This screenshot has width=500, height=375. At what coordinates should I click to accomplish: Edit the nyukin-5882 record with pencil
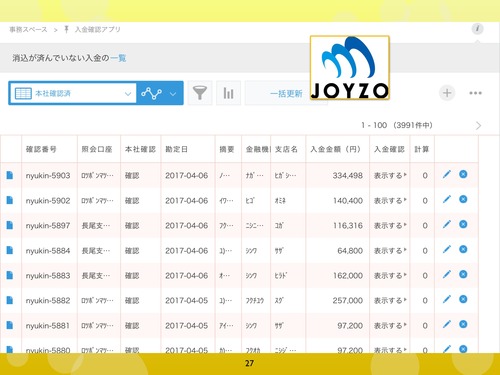(x=447, y=299)
